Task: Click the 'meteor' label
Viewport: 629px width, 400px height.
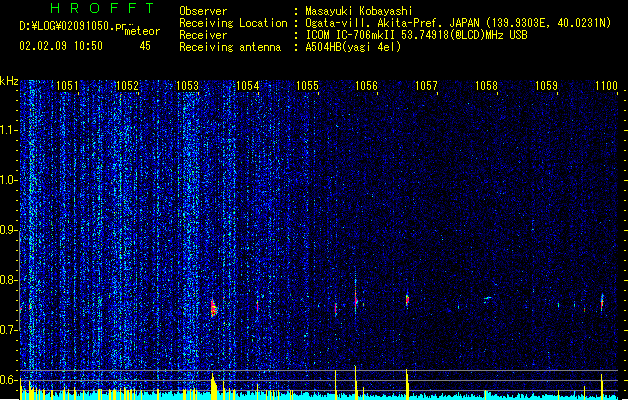Action: (142, 31)
